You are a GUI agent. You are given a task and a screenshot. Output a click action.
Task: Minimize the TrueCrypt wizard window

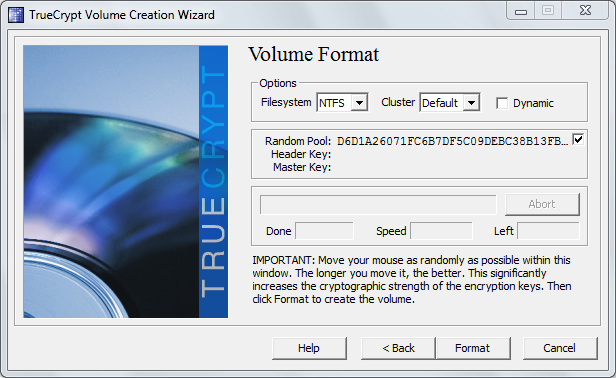coord(521,11)
